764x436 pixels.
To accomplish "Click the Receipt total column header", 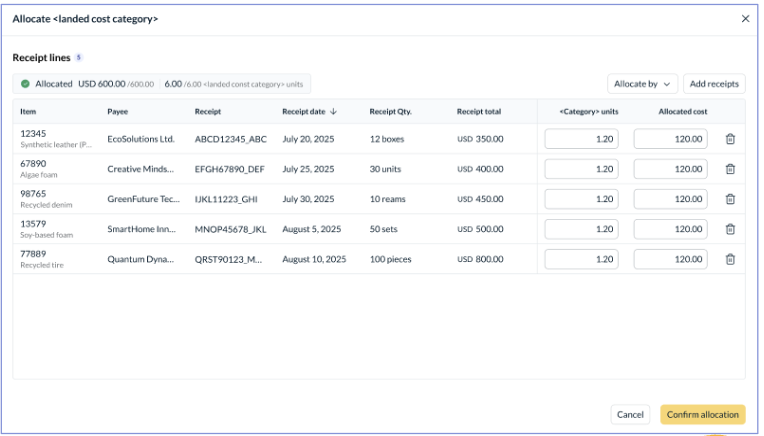I will pos(478,112).
